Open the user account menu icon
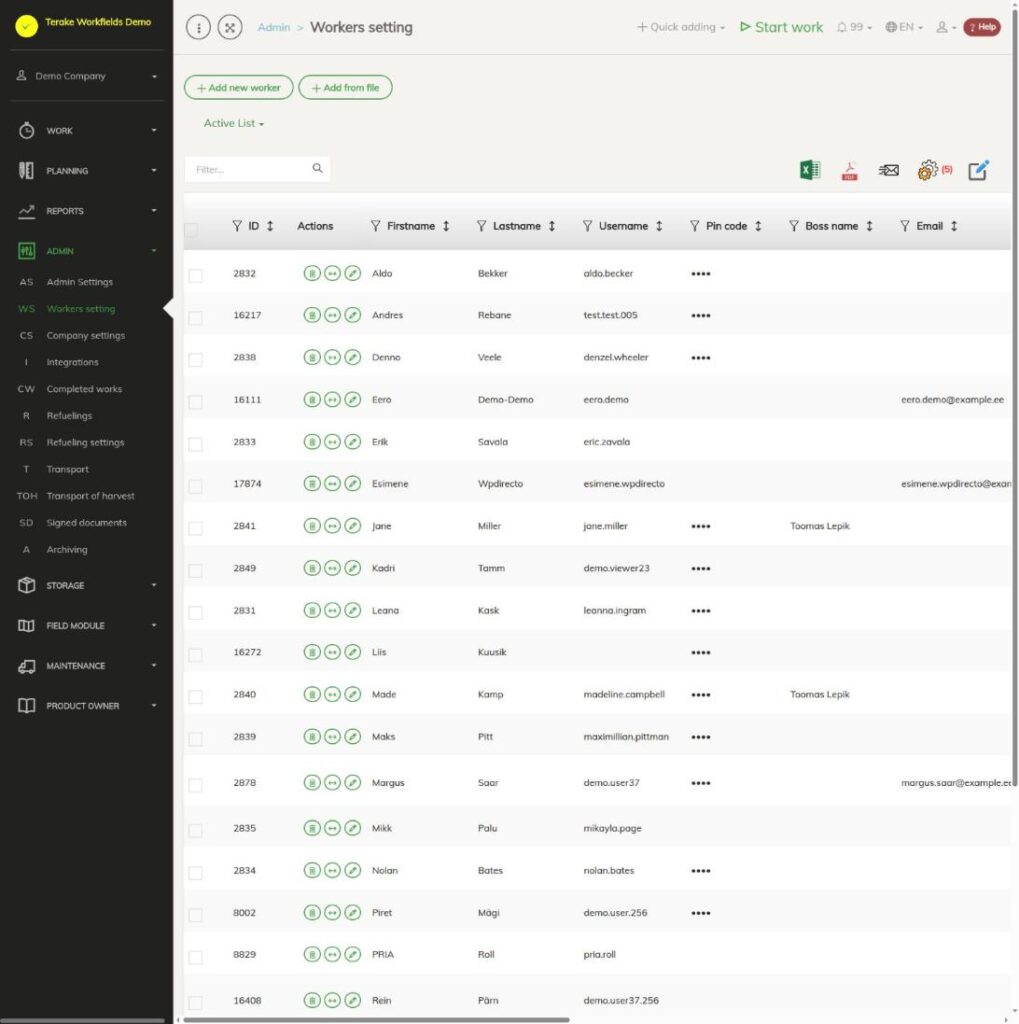This screenshot has height=1024, width=1019. coord(946,27)
